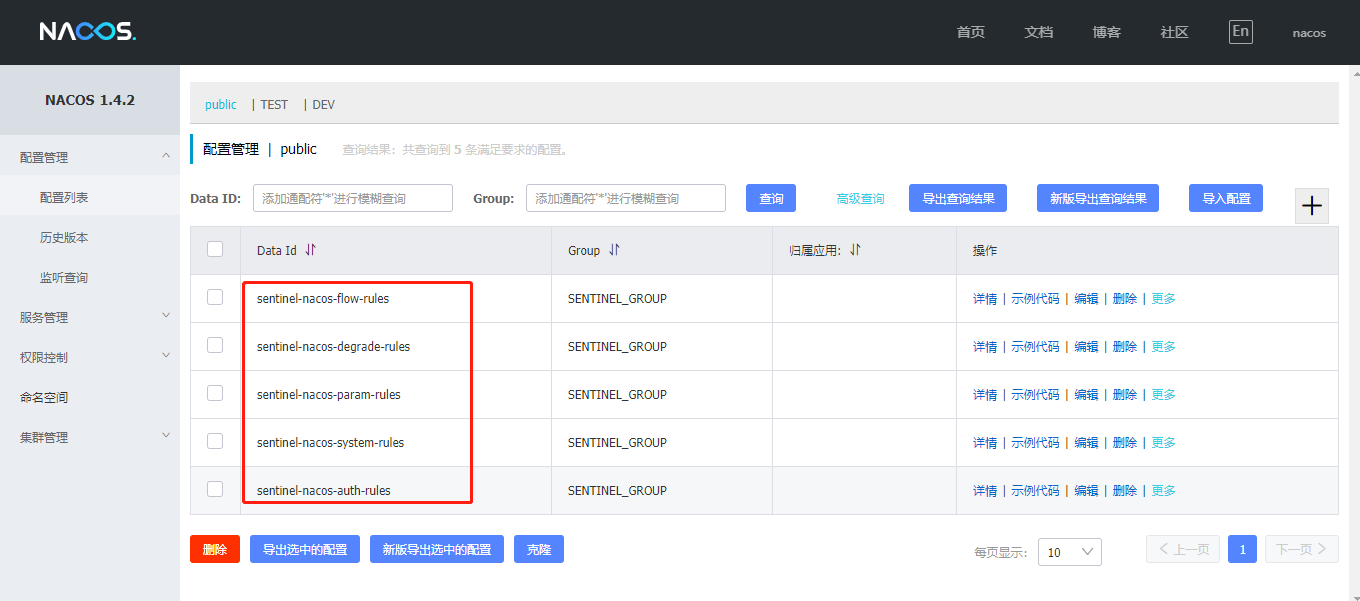
Task: Click the red 删除 button
Action: pyautogui.click(x=215, y=549)
